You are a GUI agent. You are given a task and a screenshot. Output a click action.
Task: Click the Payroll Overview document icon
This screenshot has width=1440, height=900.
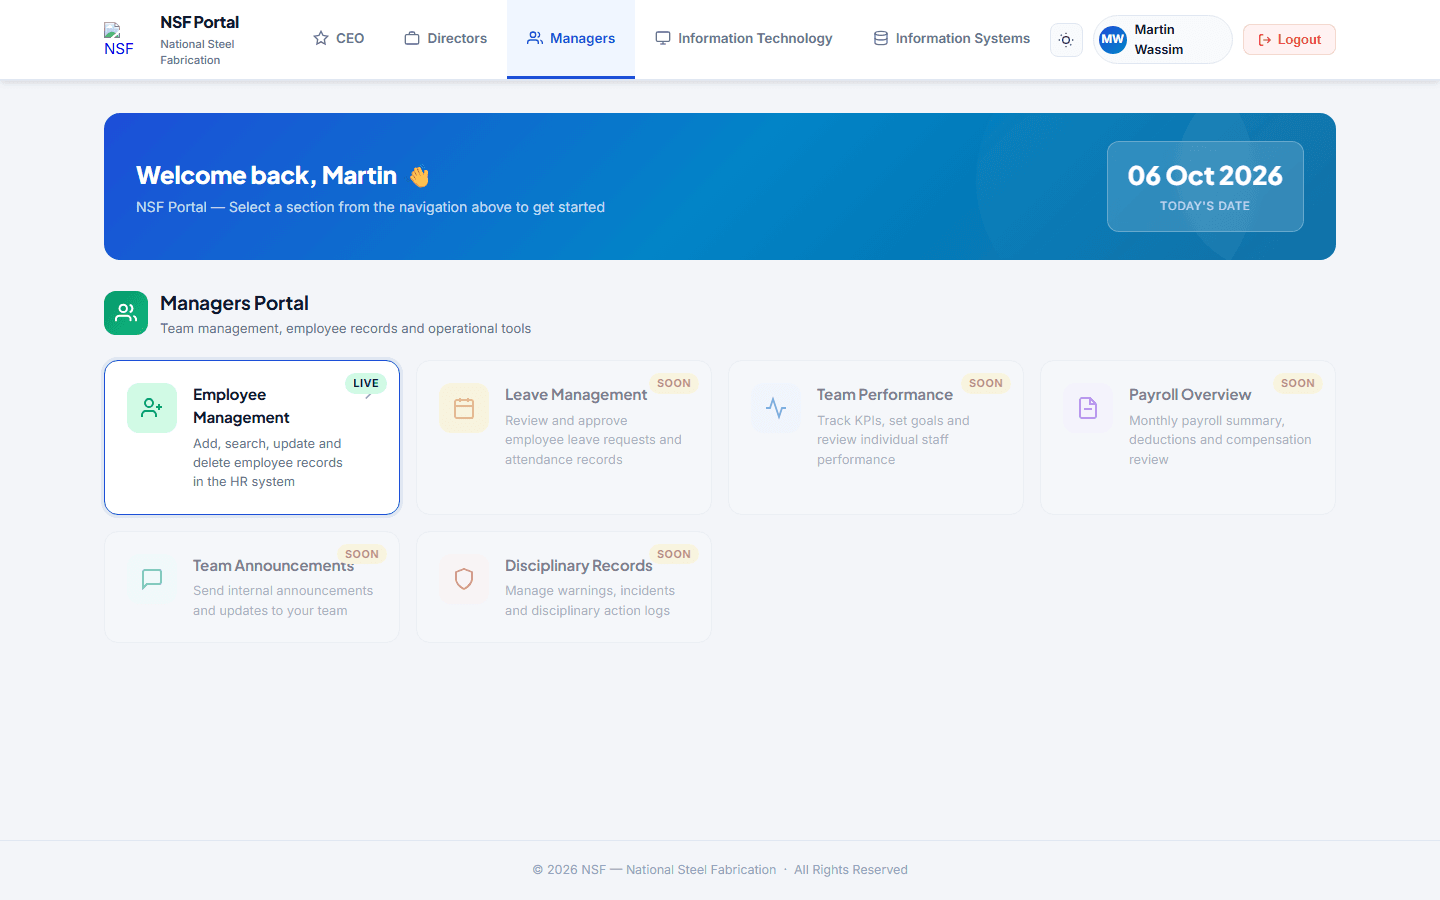(1088, 408)
